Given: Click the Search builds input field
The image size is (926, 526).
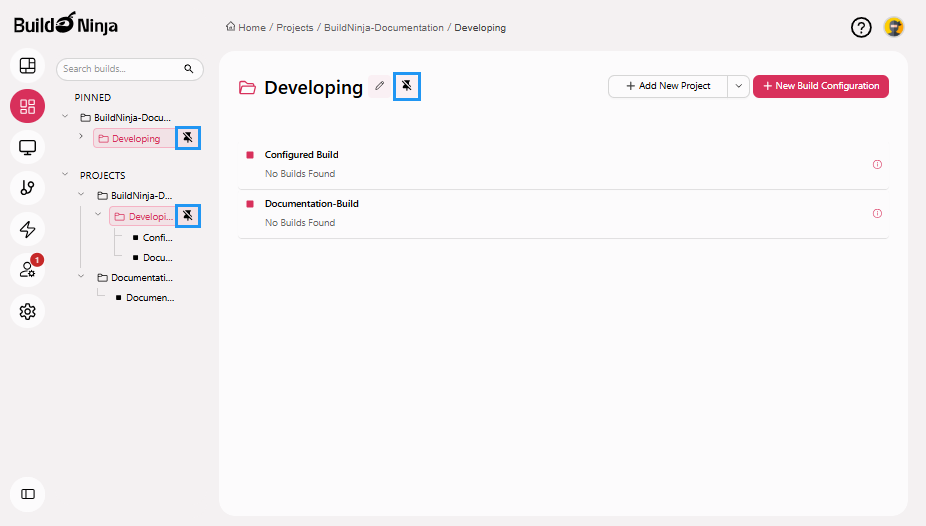Looking at the screenshot, I should click(x=120, y=69).
